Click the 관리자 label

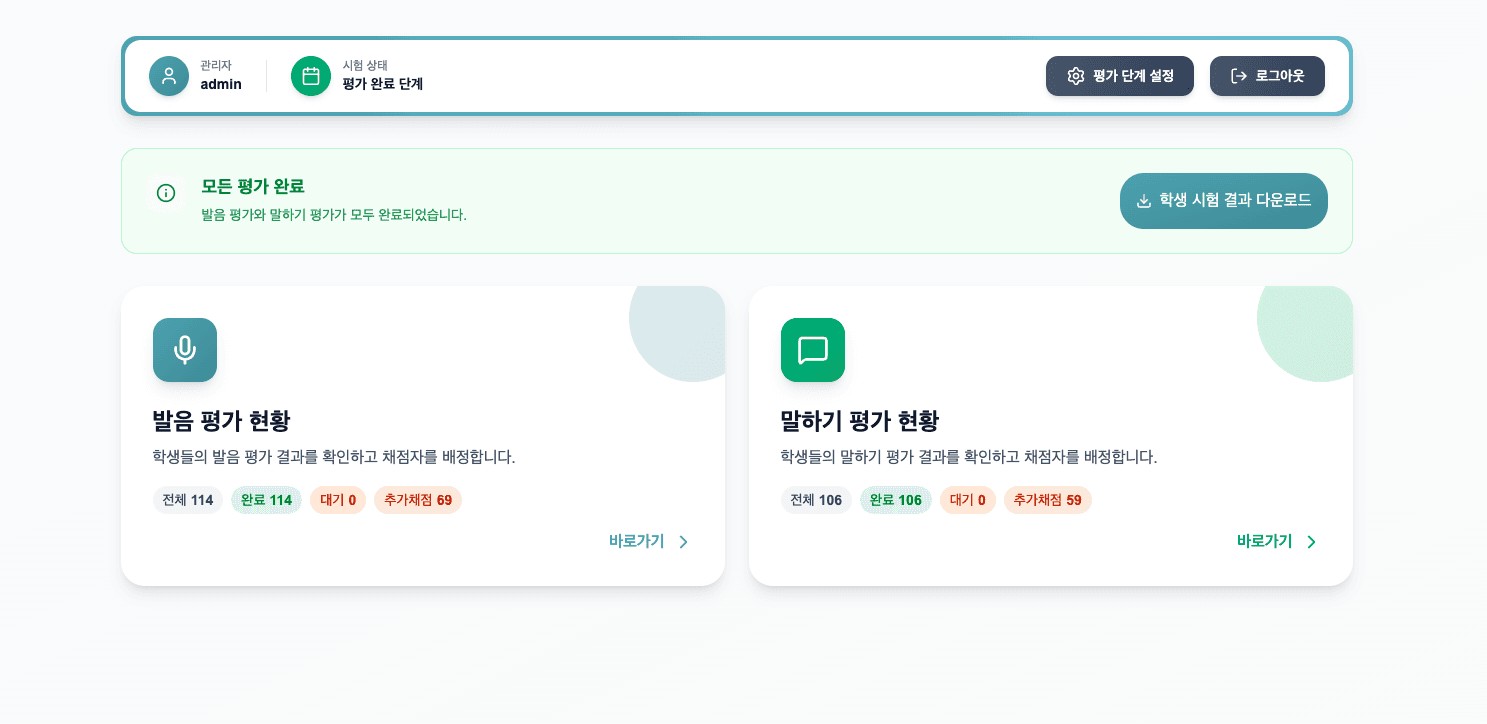click(216, 65)
